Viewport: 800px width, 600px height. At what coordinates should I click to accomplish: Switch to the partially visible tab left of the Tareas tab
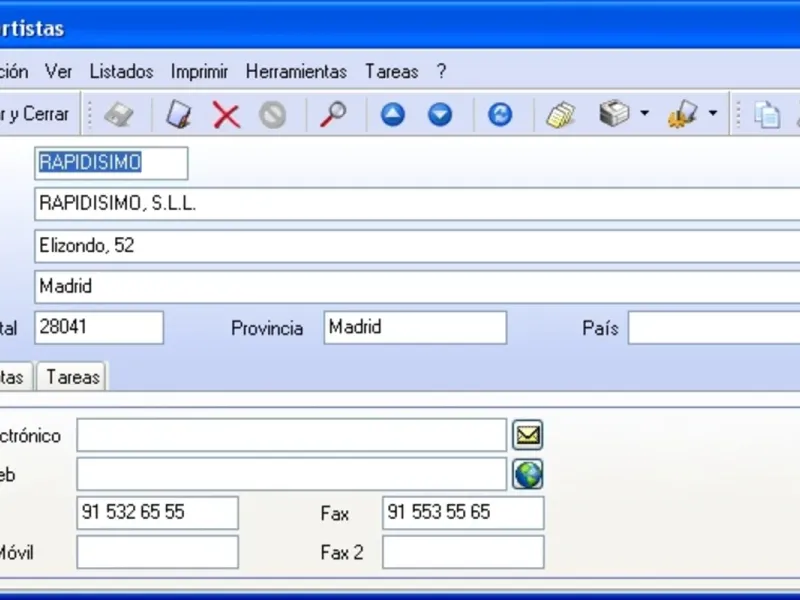[x=15, y=377]
